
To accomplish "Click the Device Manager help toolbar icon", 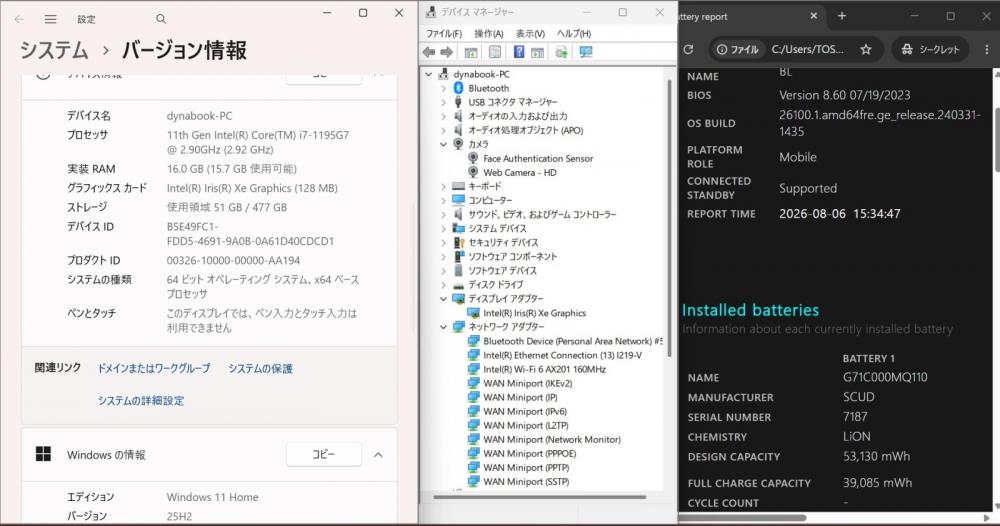I will pos(519,52).
